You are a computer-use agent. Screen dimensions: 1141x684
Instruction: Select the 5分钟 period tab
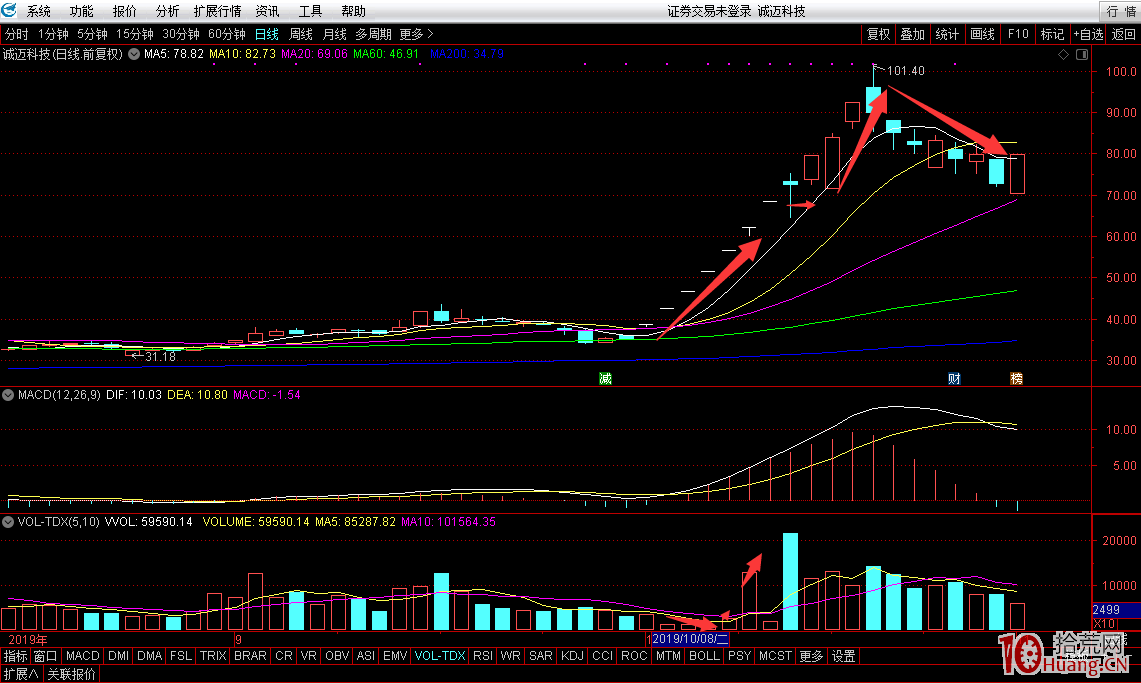click(92, 34)
